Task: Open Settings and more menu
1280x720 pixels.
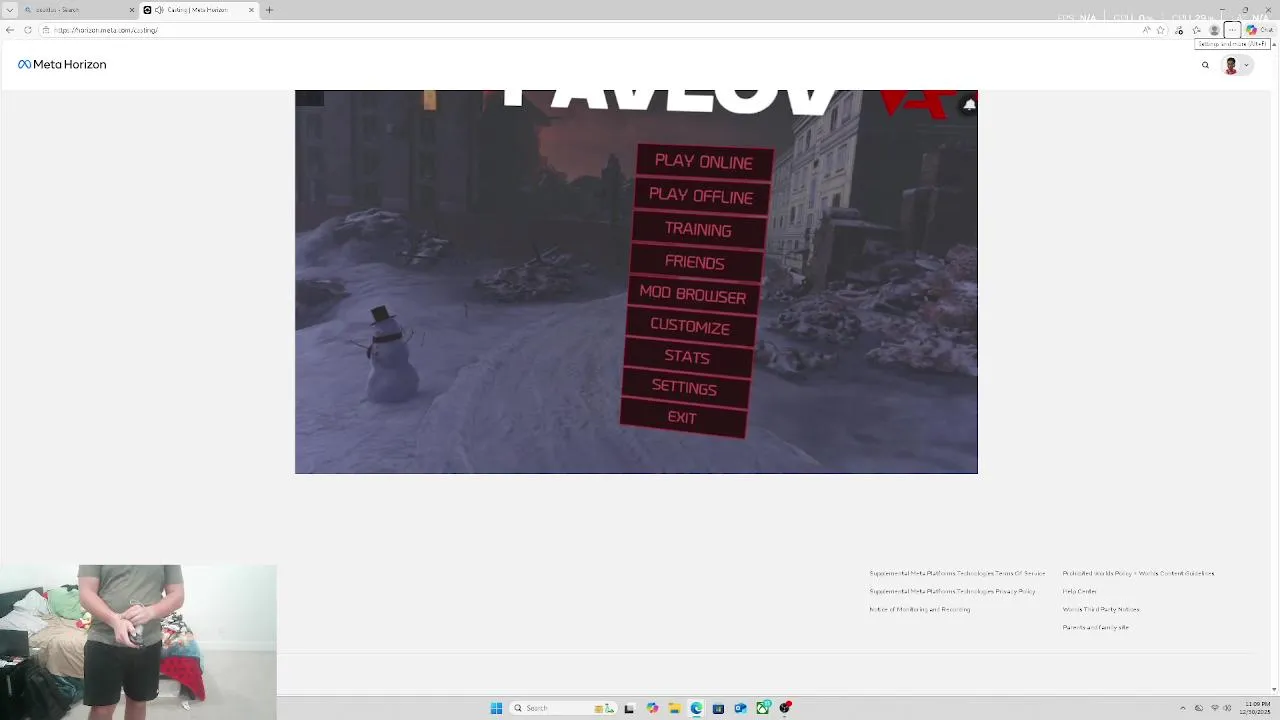Action: coord(1233,30)
